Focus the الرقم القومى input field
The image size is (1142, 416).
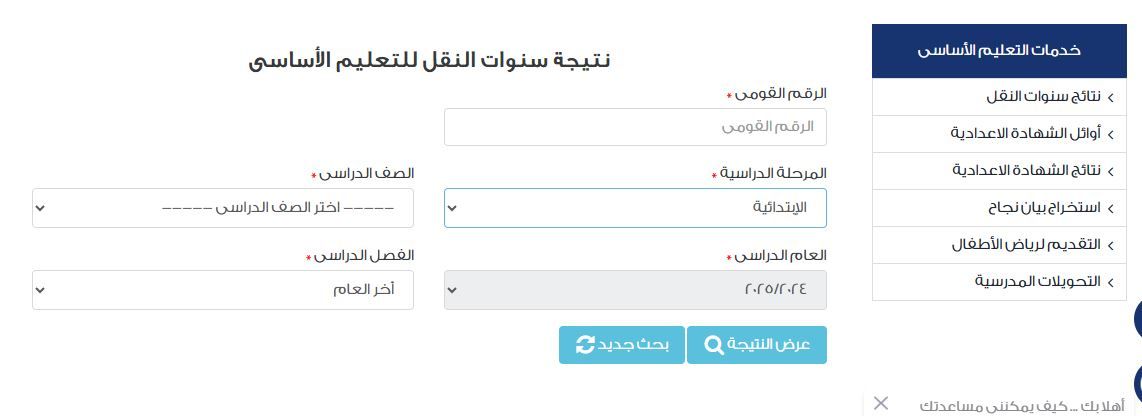pyautogui.click(x=635, y=127)
